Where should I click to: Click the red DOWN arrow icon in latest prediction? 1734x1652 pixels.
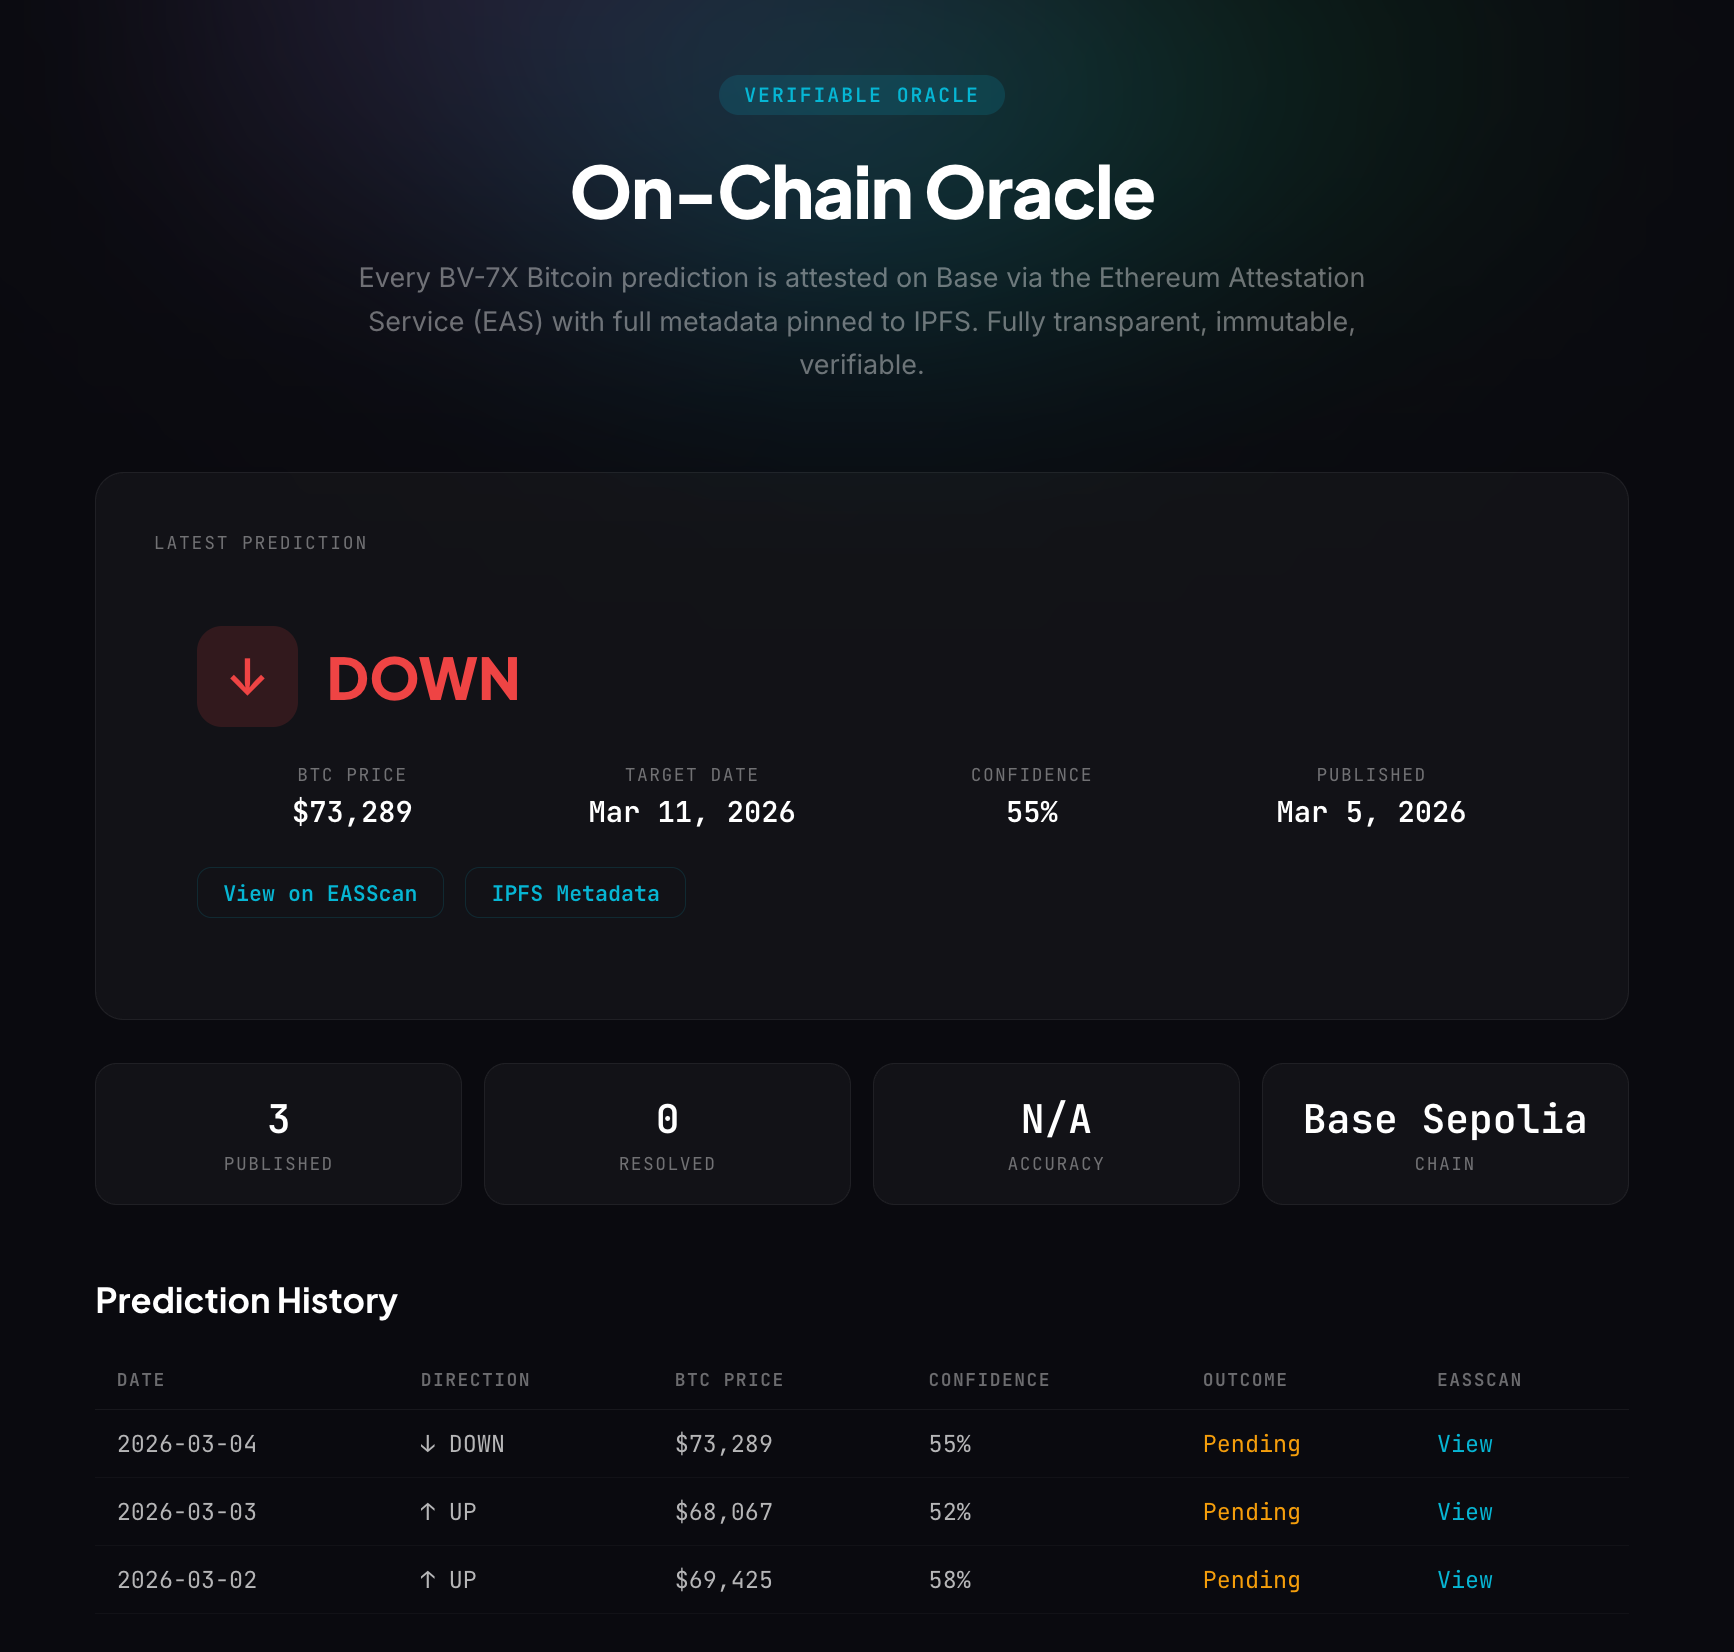pos(247,676)
